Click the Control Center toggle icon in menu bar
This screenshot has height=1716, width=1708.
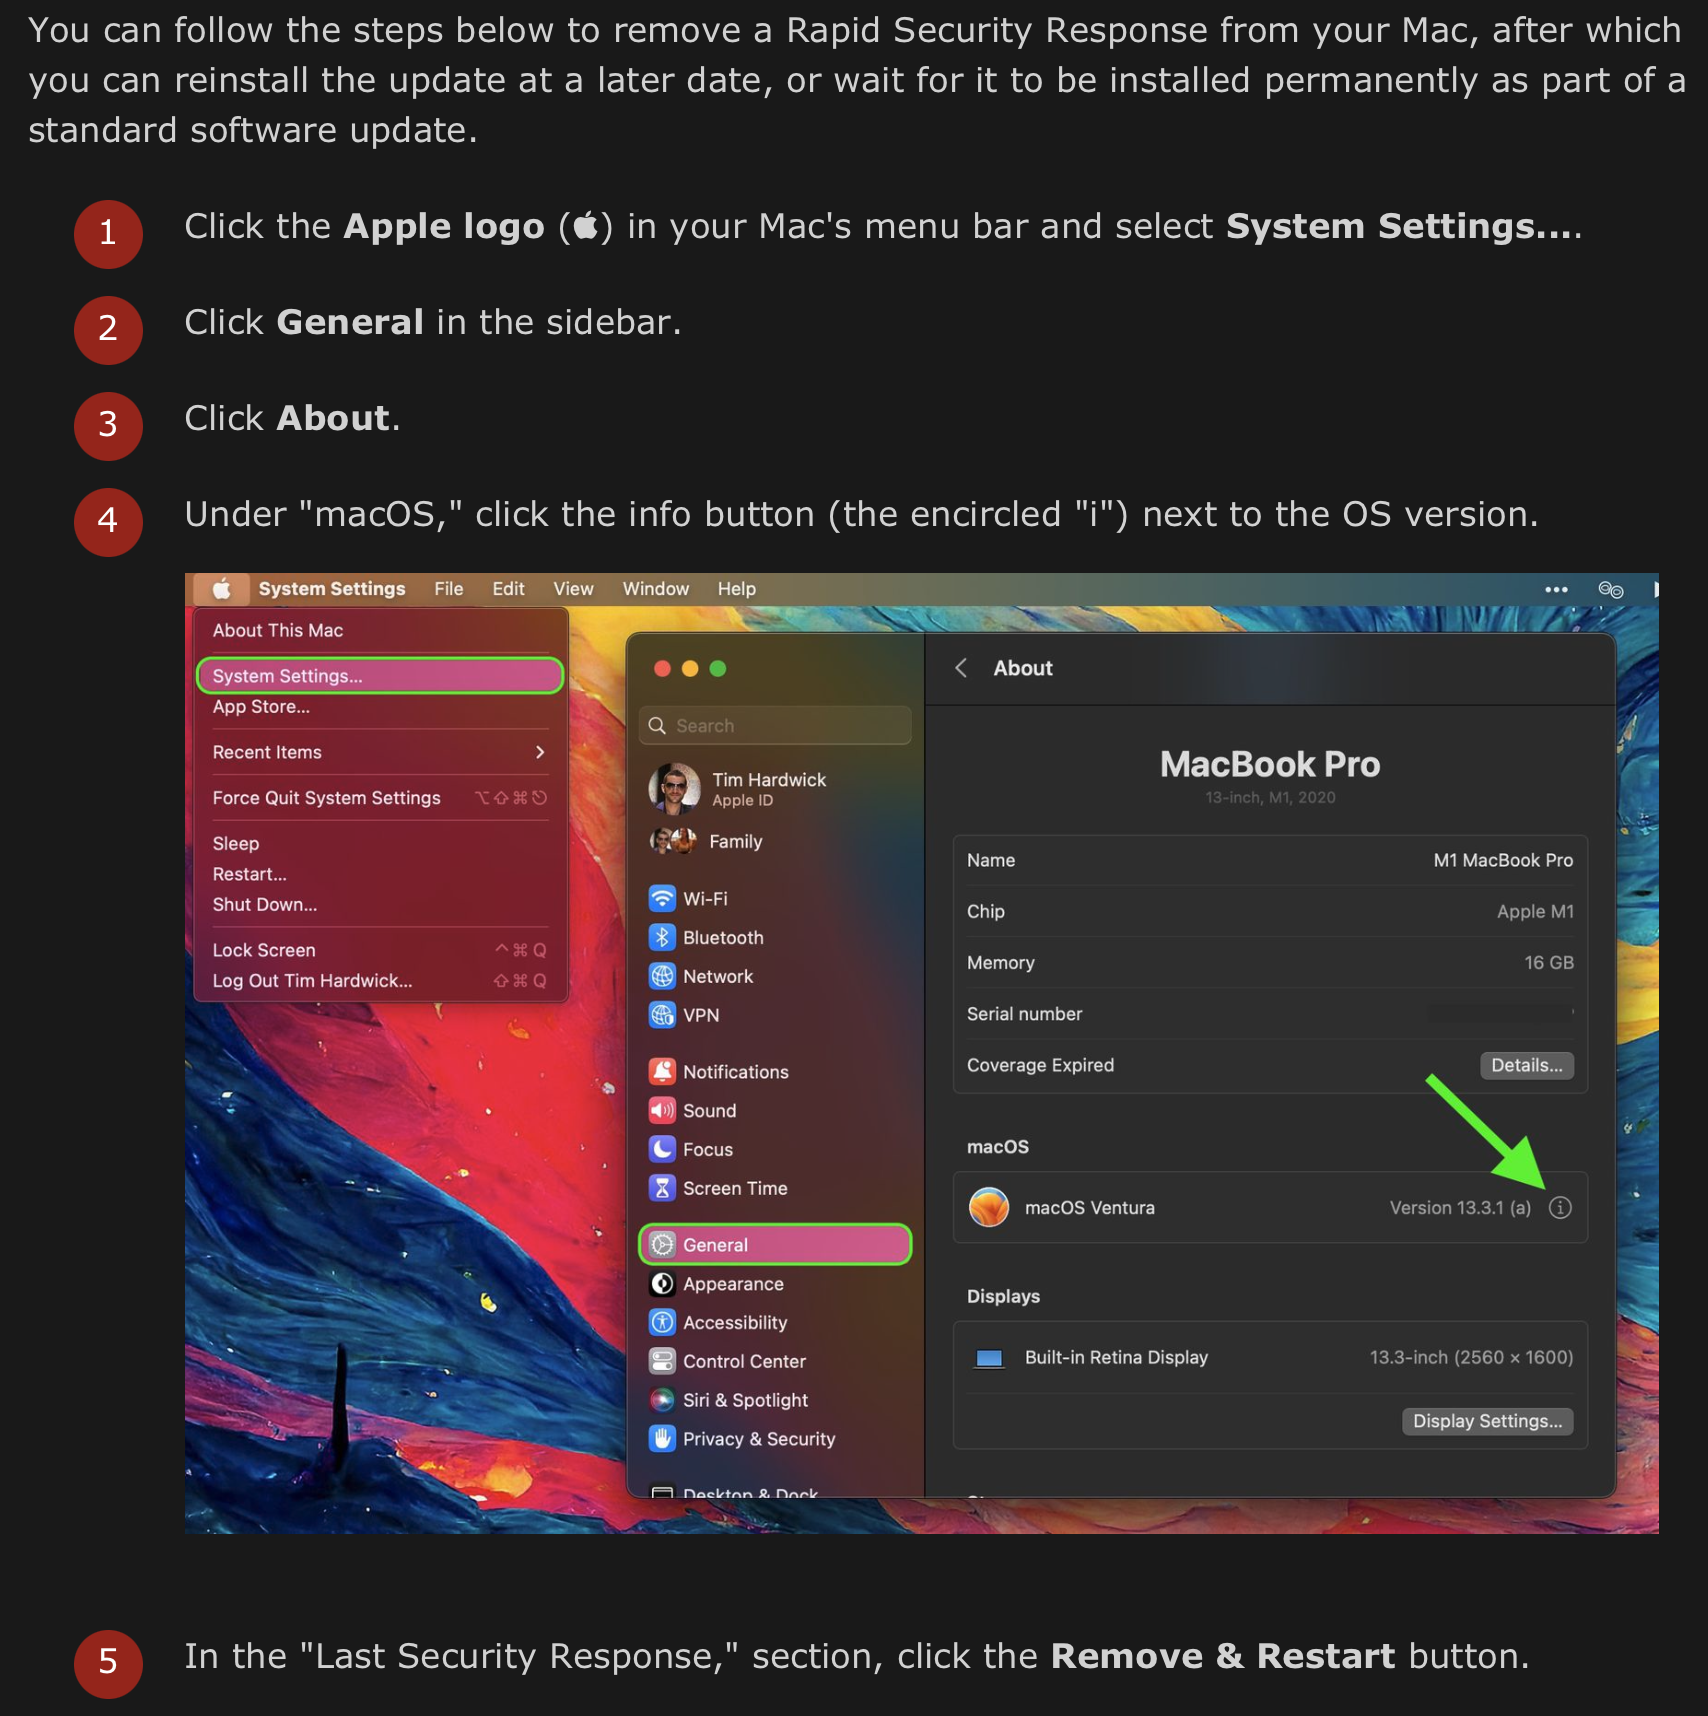pyautogui.click(x=1610, y=589)
